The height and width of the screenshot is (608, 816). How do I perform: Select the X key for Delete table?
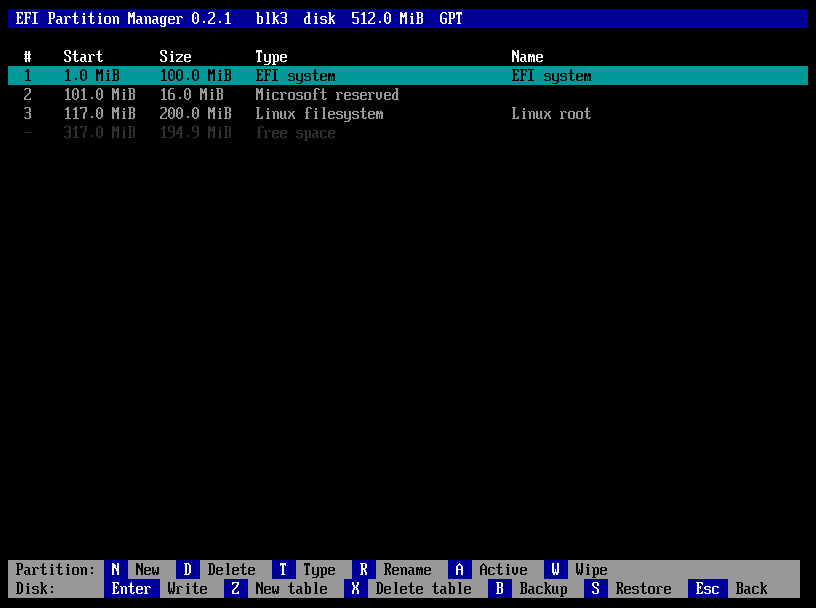click(x=355, y=589)
